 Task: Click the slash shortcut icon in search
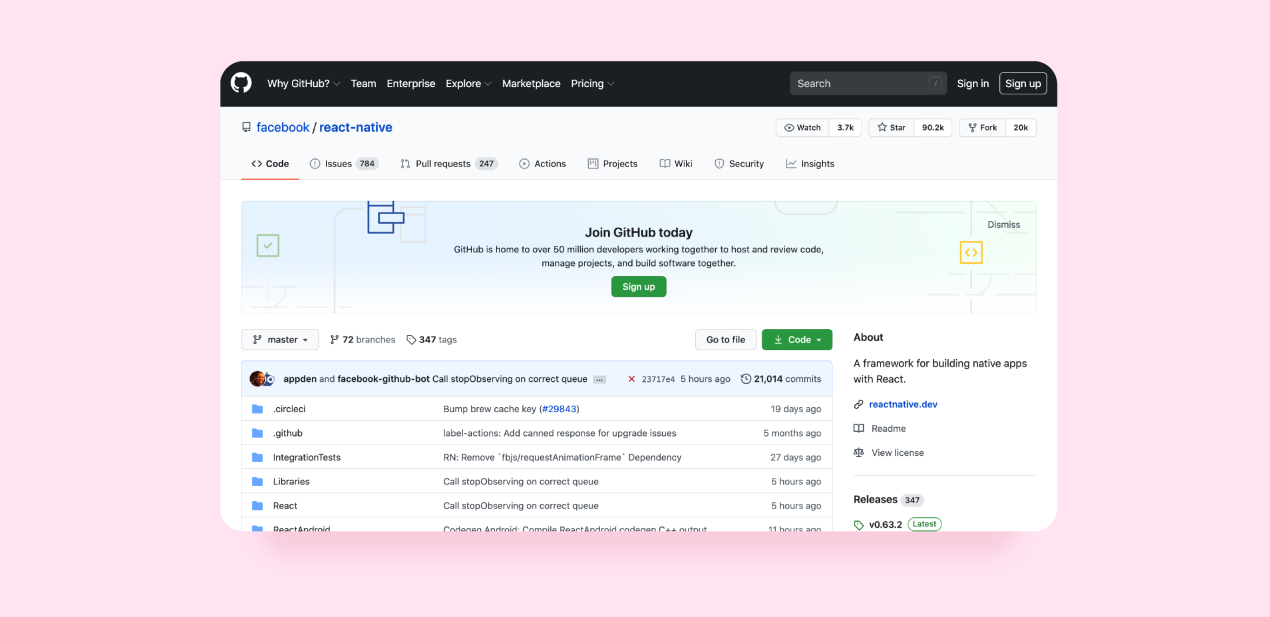point(935,84)
